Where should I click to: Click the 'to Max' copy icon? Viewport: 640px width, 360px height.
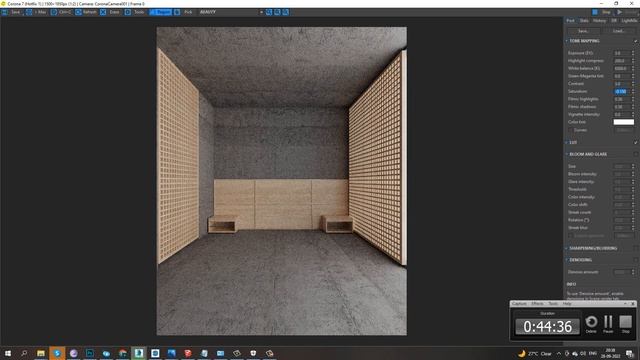coord(29,12)
